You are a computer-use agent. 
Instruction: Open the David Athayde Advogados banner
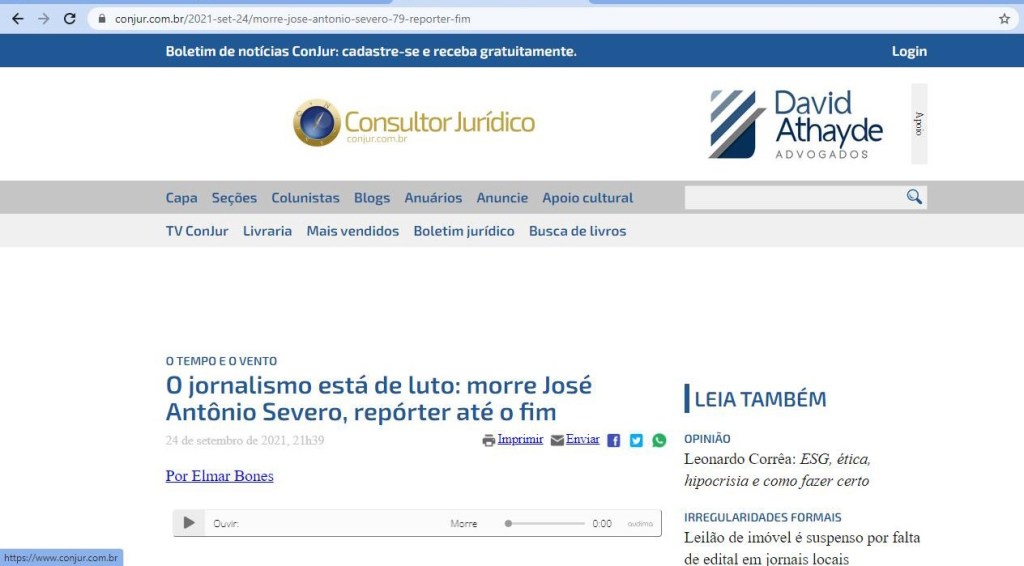pyautogui.click(x=796, y=124)
